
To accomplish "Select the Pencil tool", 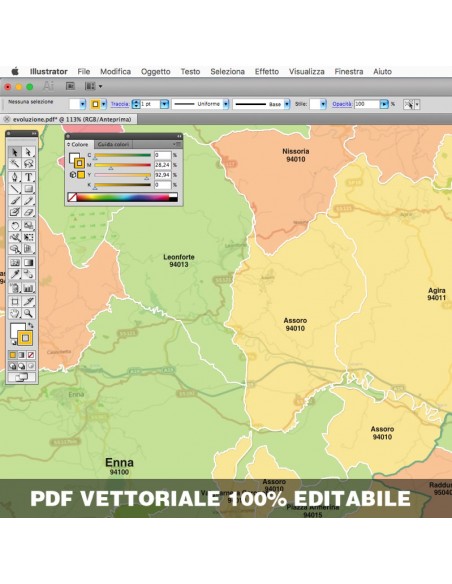I will click(28, 200).
